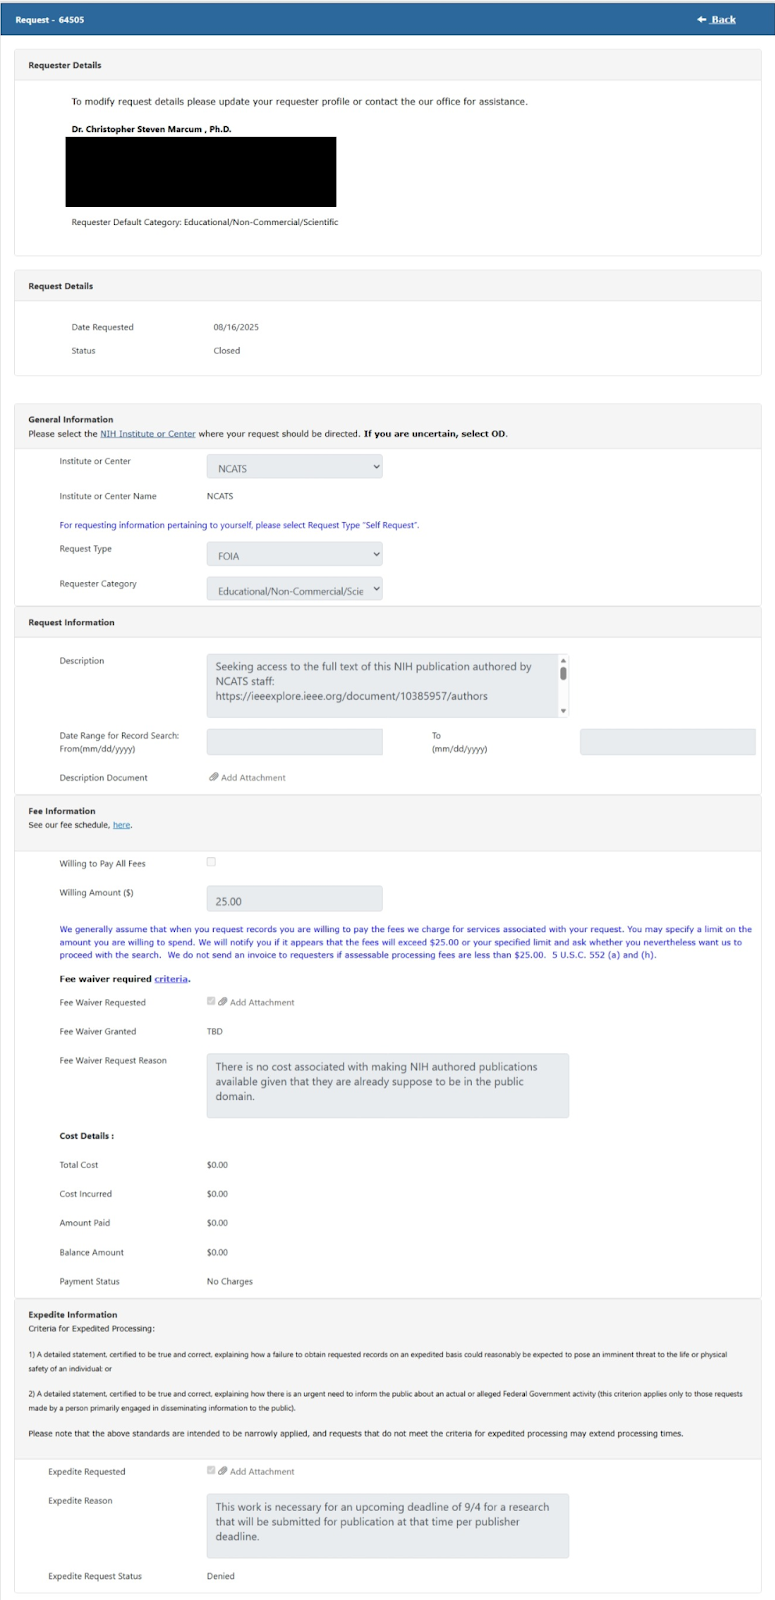Expand the Requester Category dropdown
This screenshot has width=775, height=1600.
pyautogui.click(x=294, y=590)
